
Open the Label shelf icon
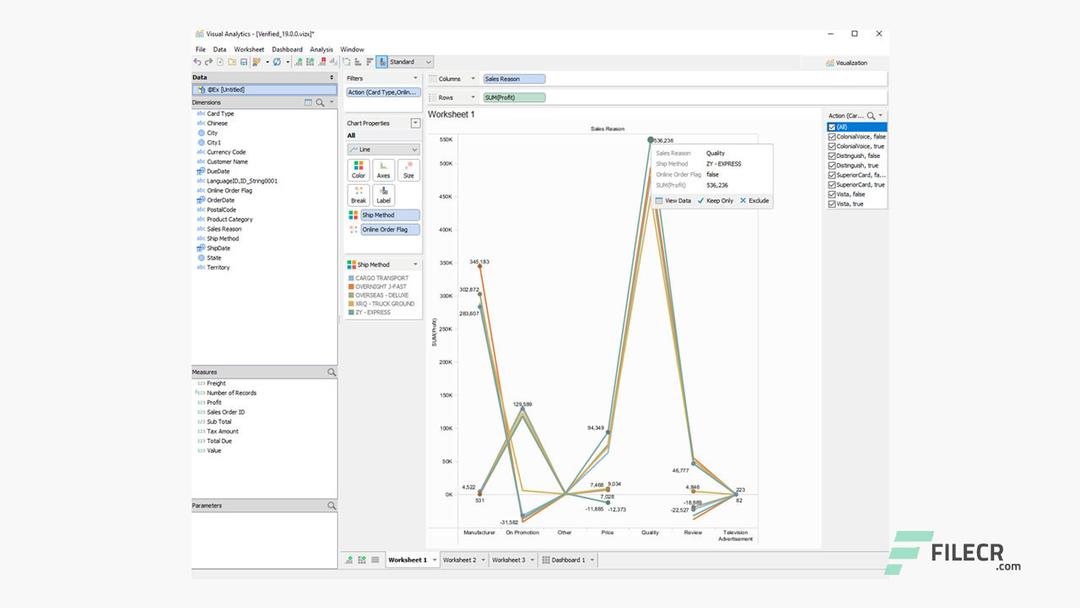[384, 196]
